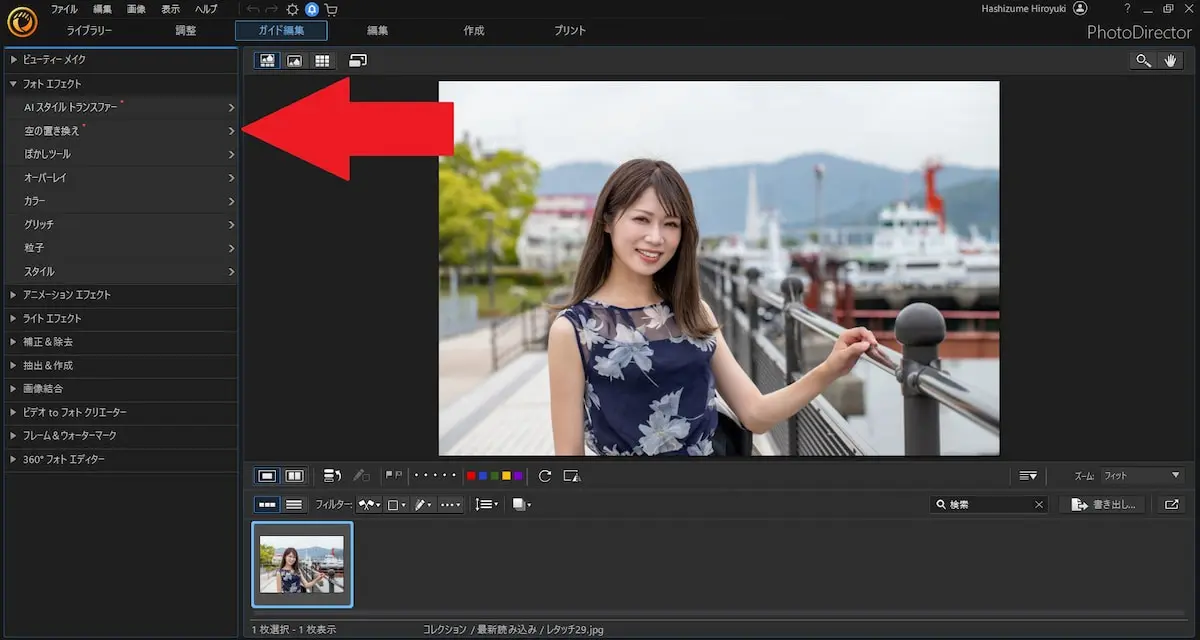The height and width of the screenshot is (640, 1200).
Task: Toggle the compare two photos view
Action: (x=295, y=476)
